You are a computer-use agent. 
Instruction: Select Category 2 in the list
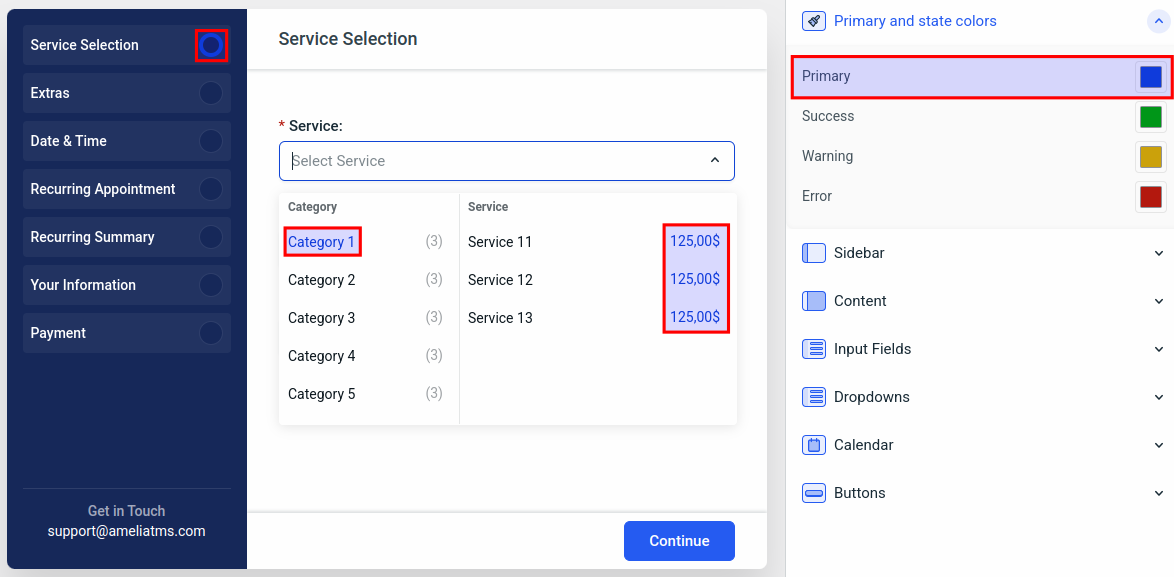tap(322, 280)
